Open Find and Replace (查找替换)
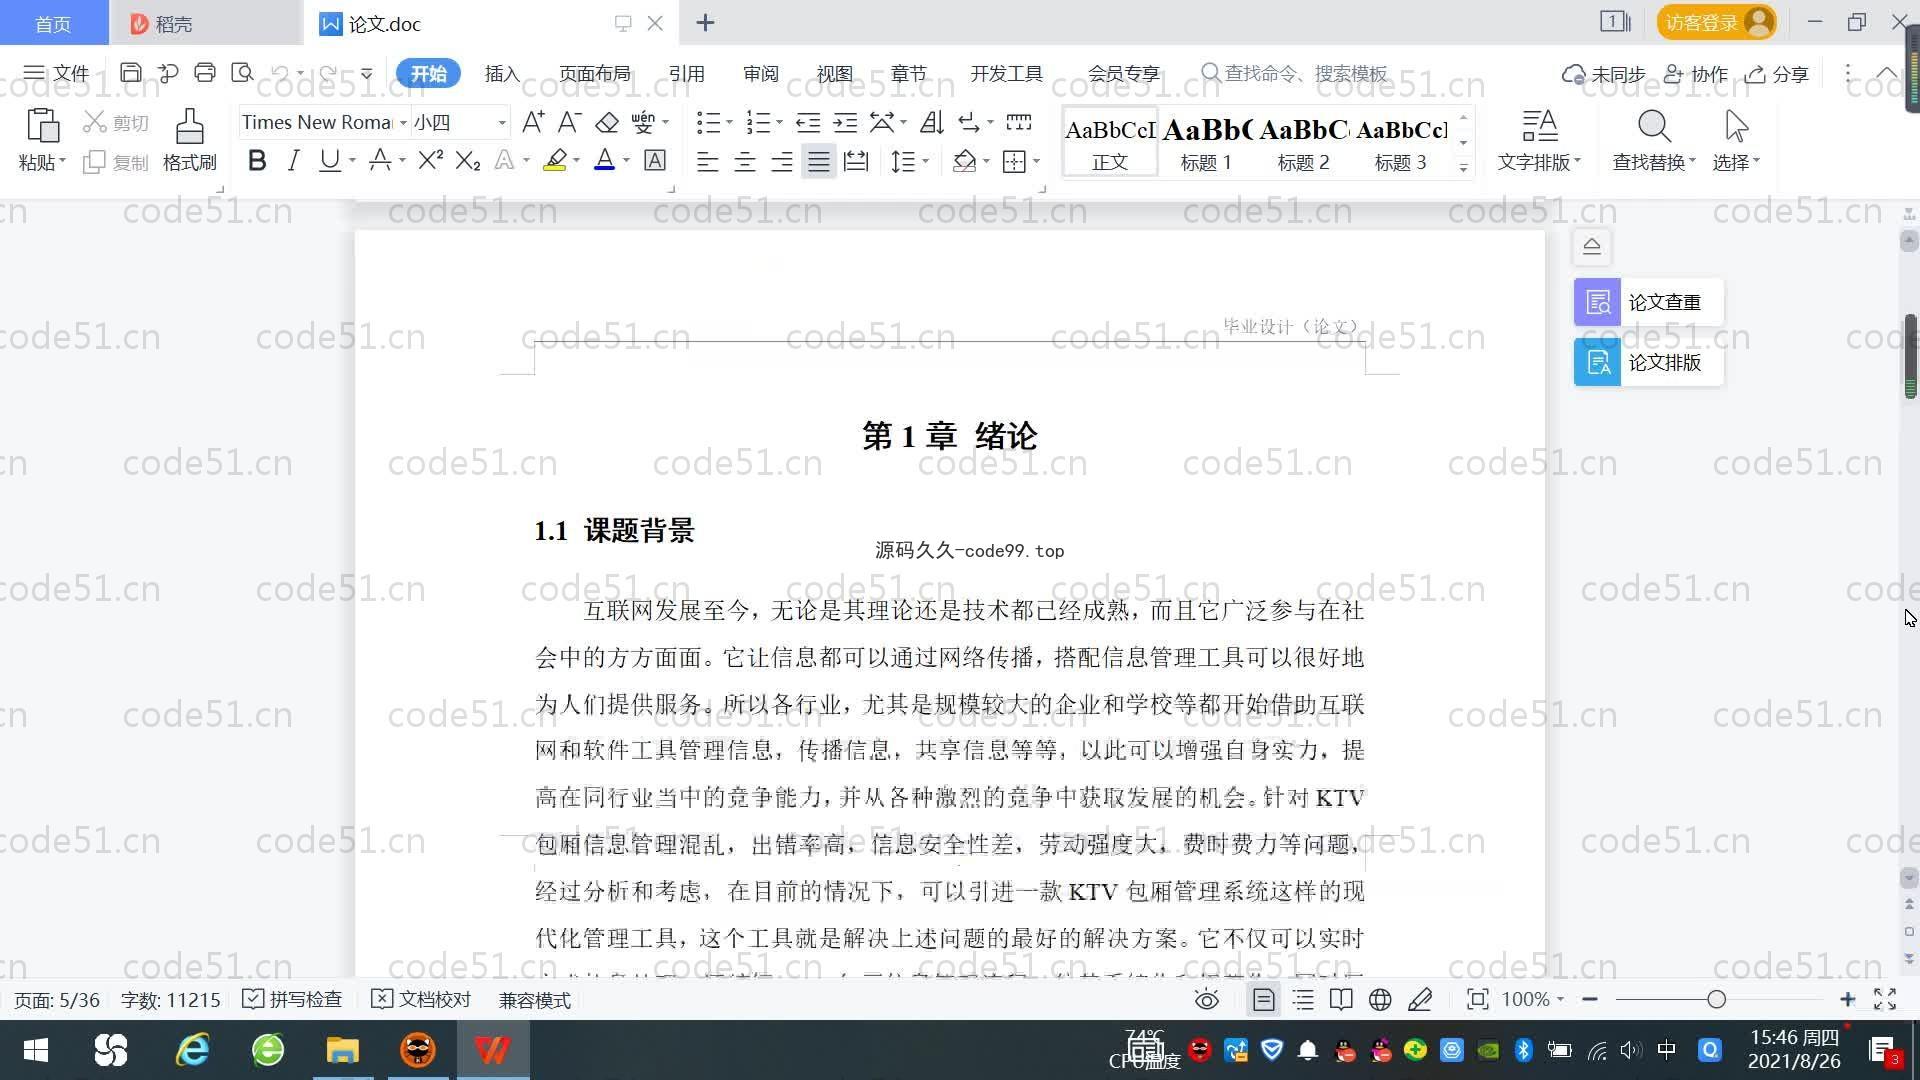Screen dimensions: 1920x1080 click(x=1654, y=140)
